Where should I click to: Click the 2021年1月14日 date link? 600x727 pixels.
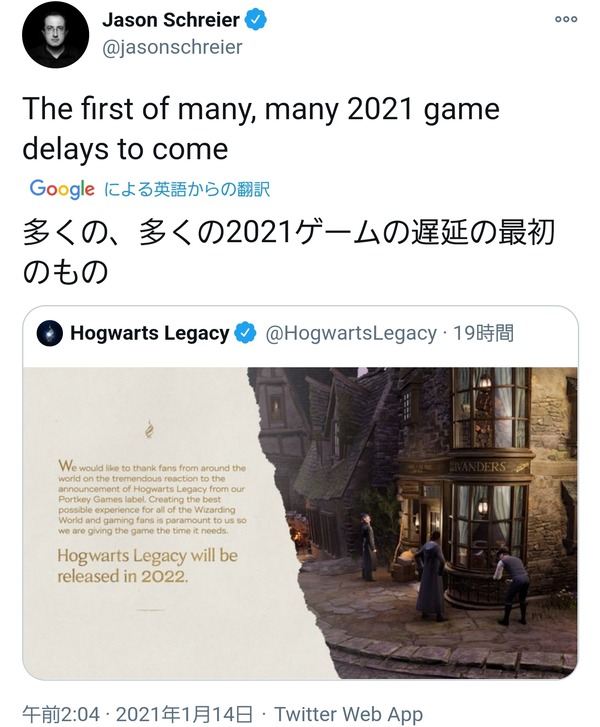[x=185, y=714]
